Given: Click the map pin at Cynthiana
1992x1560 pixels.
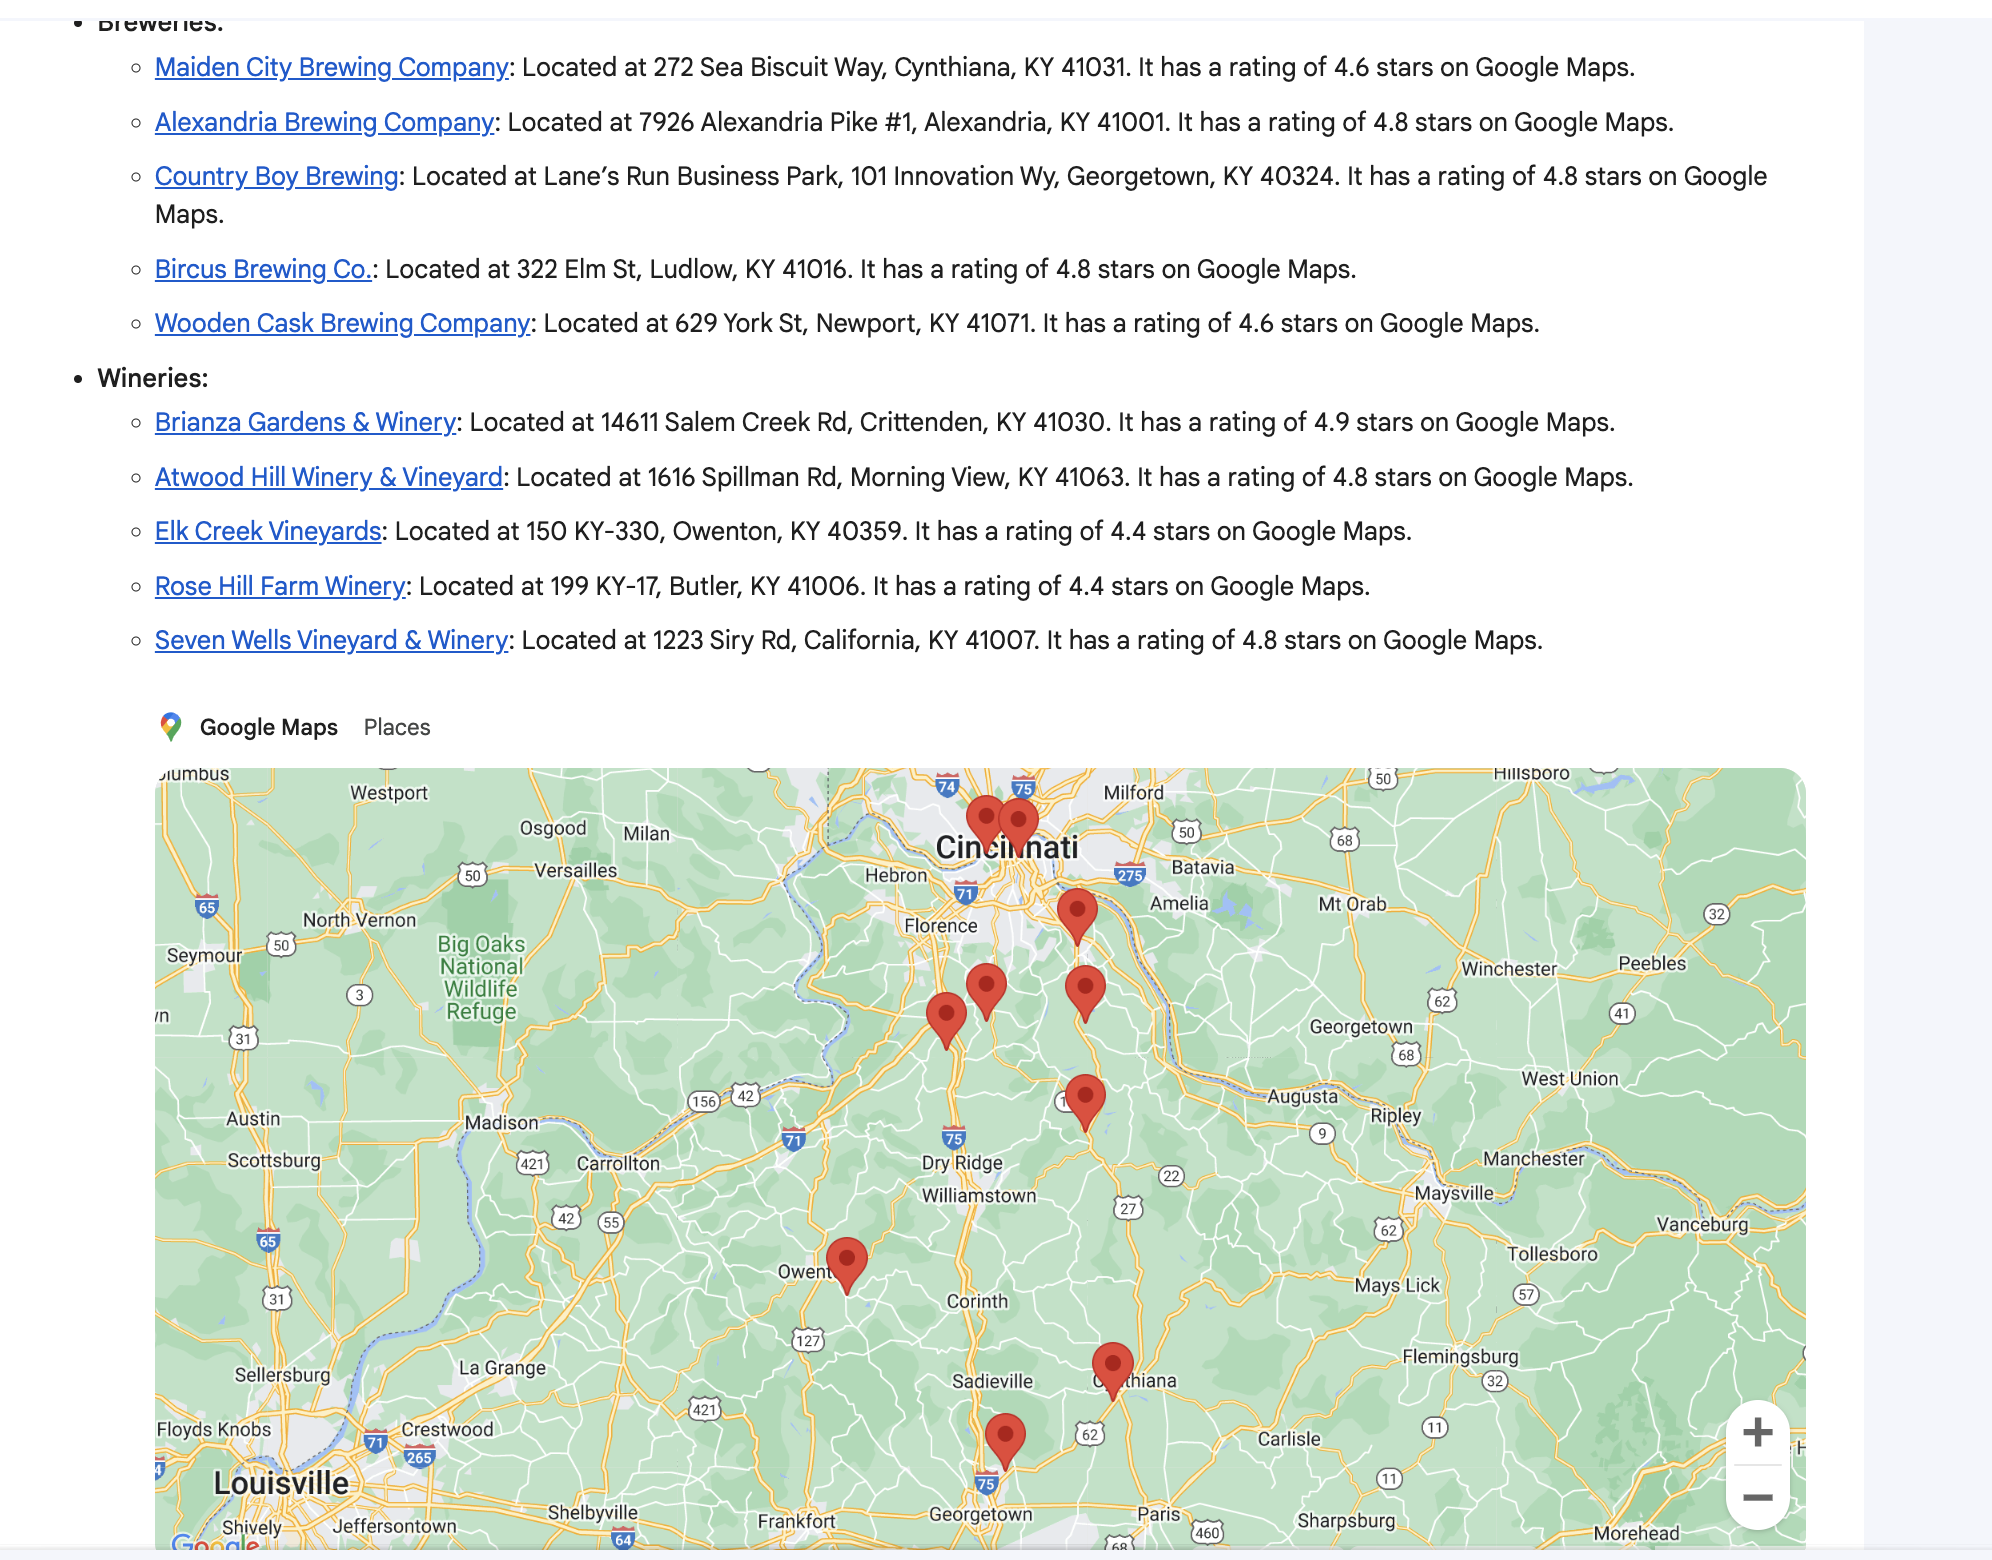Looking at the screenshot, I should [1112, 1367].
